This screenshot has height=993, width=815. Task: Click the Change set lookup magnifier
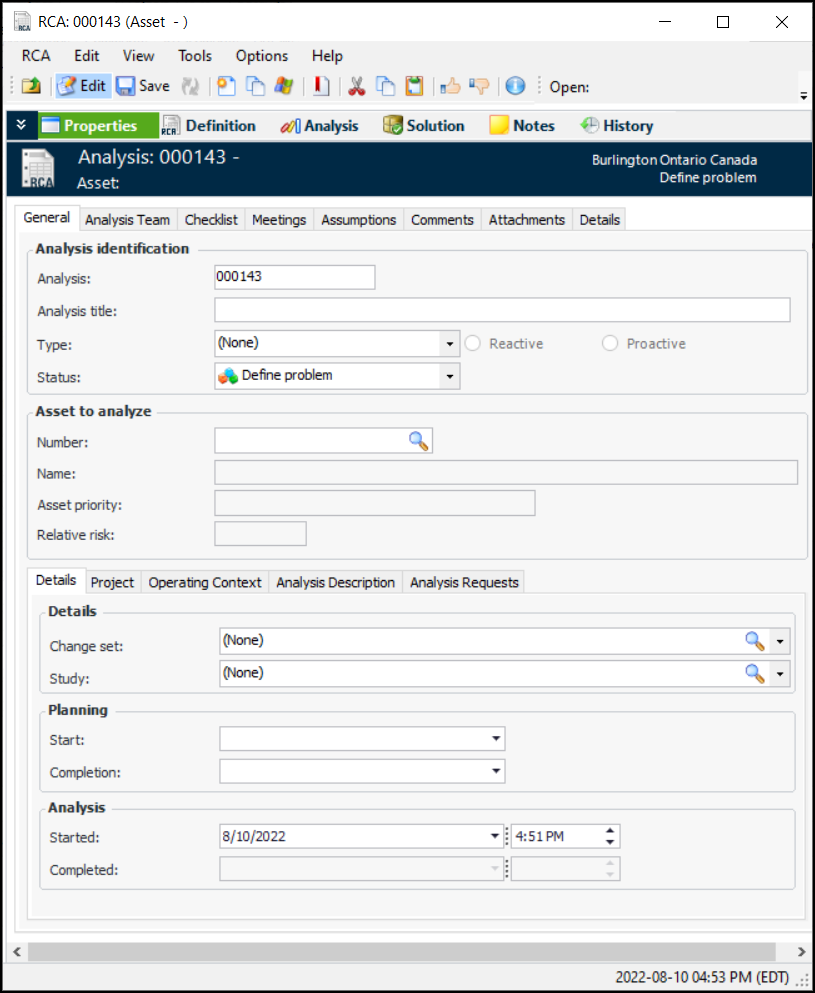point(755,641)
